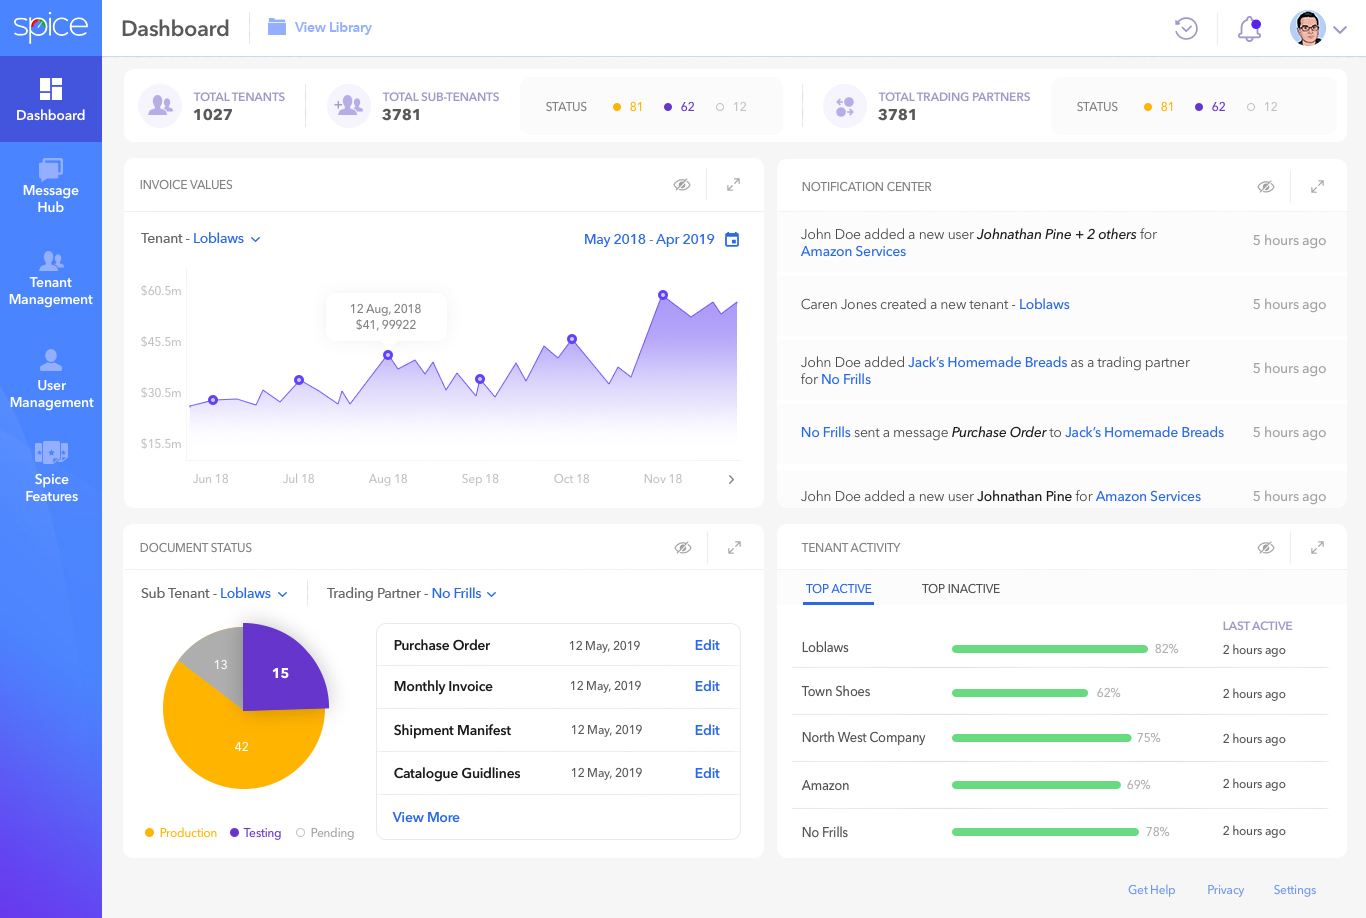1366x918 pixels.
Task: Expand the user profile menu chevron
Action: 1340,29
